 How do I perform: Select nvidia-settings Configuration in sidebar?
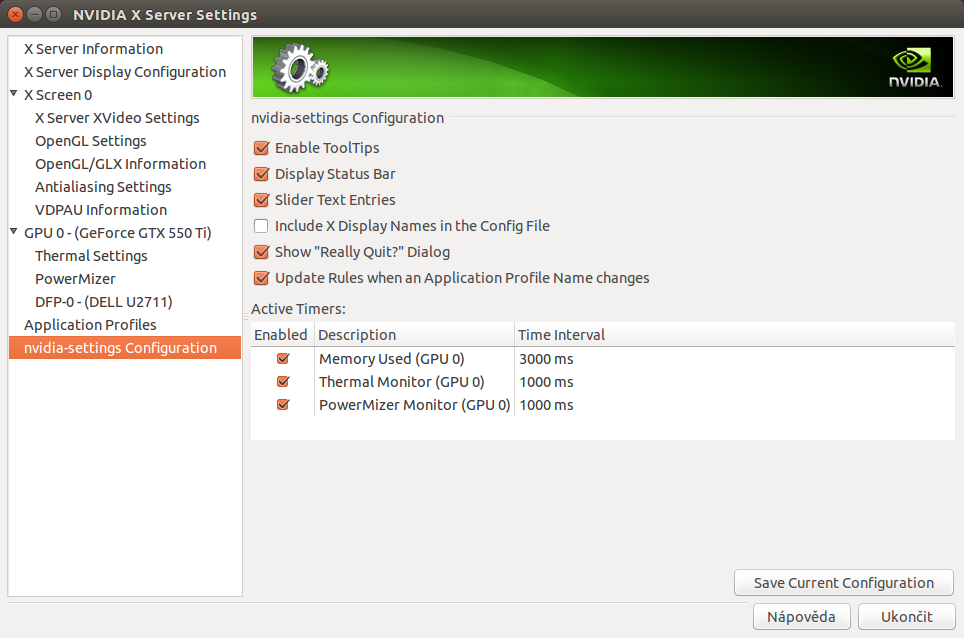tap(125, 348)
